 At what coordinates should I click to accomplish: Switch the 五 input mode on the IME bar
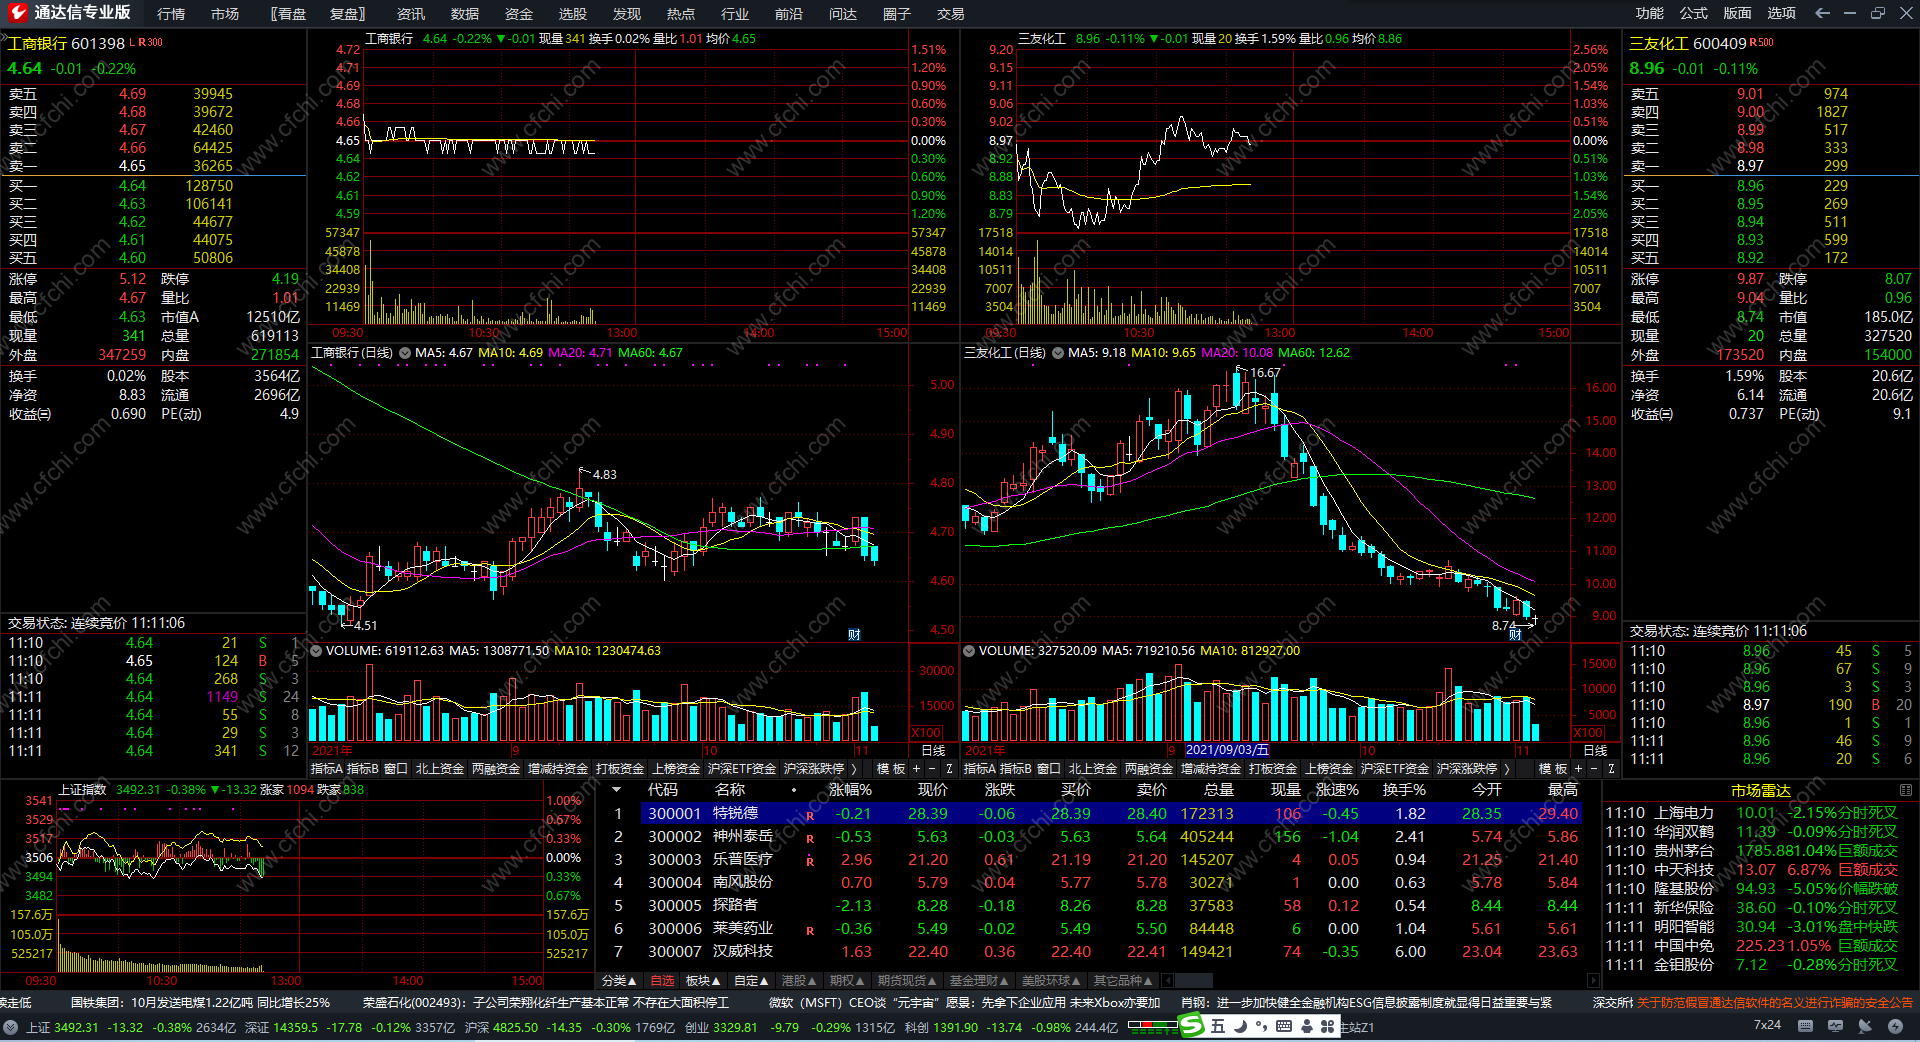1217,1026
